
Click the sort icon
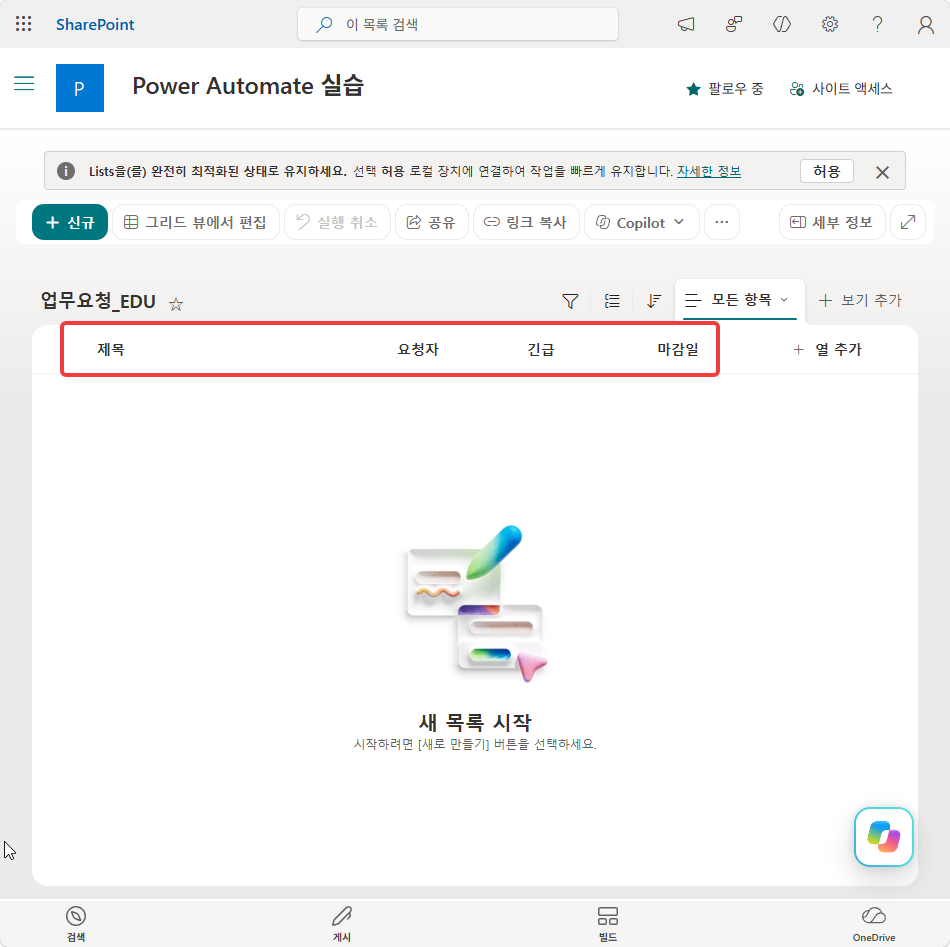(x=654, y=301)
